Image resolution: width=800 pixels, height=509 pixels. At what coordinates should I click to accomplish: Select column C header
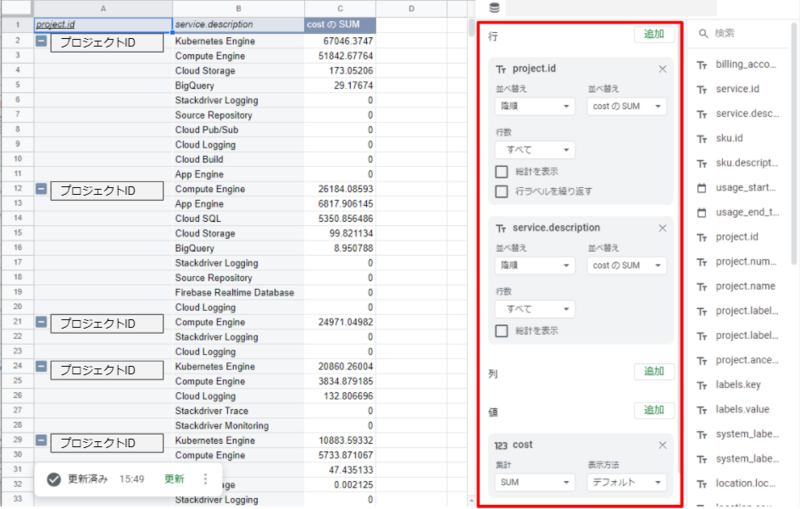[x=340, y=8]
